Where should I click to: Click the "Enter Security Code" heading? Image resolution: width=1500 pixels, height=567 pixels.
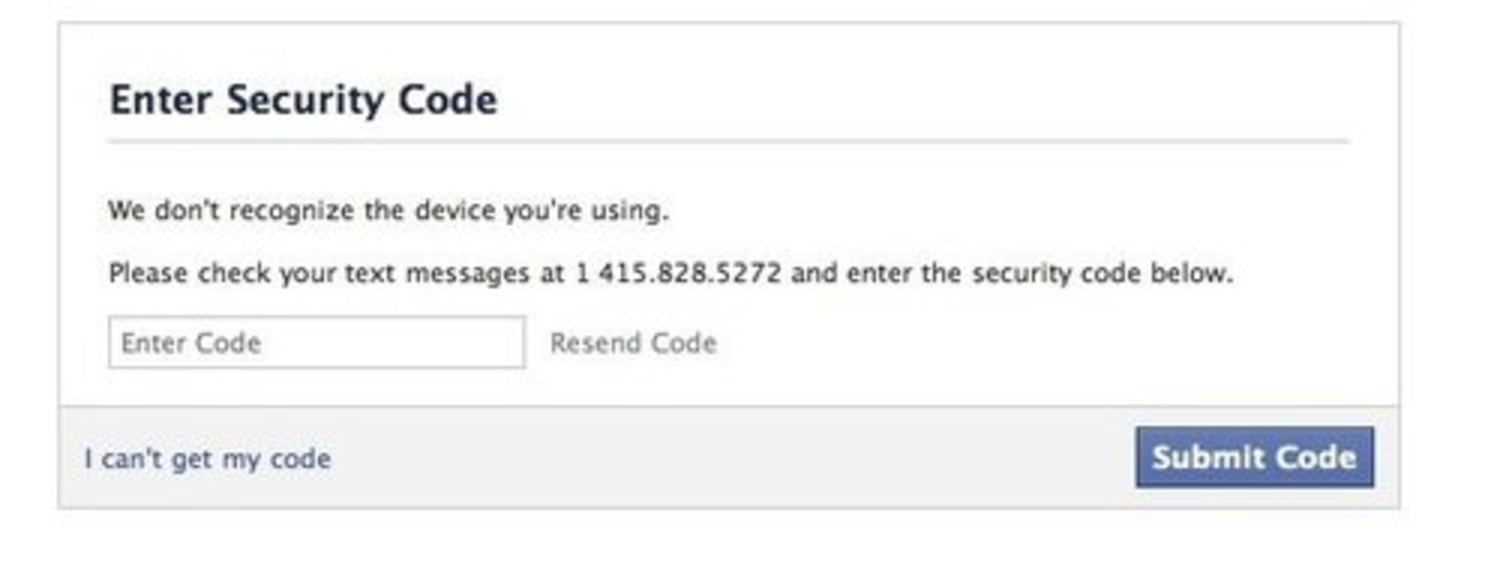pos(302,100)
